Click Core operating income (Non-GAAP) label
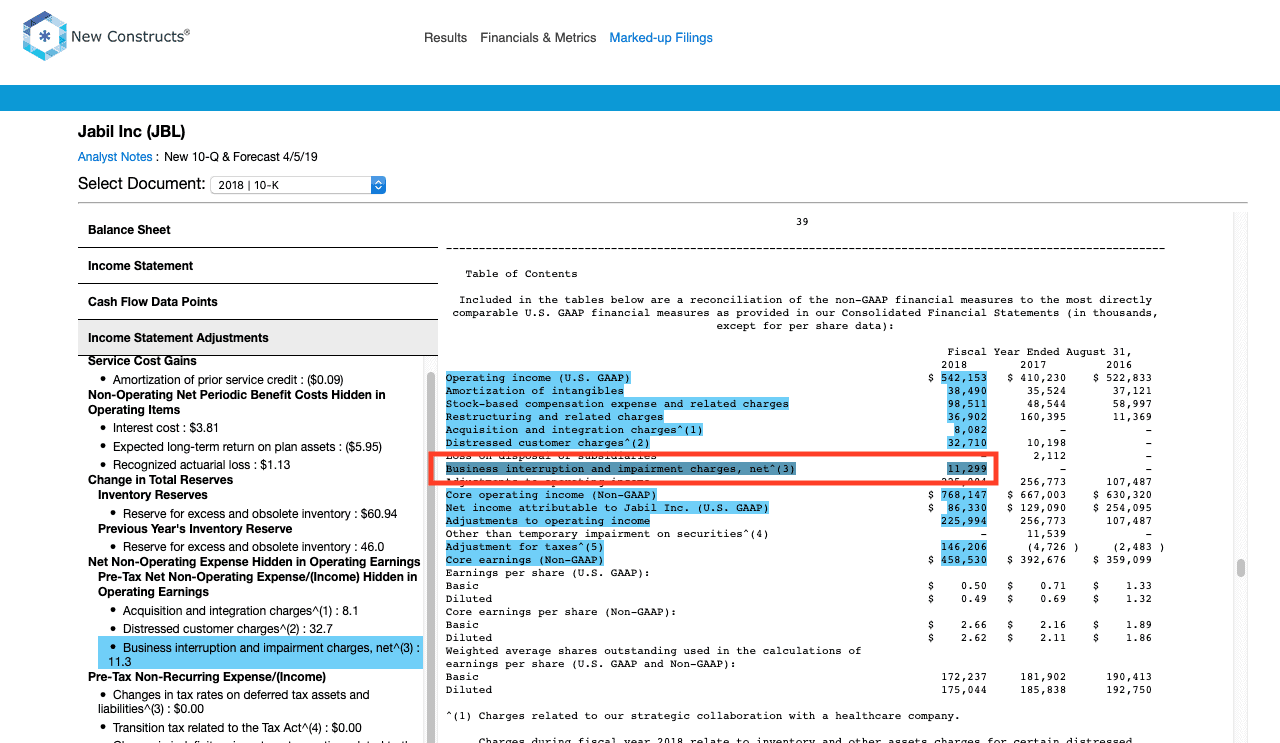The width and height of the screenshot is (1280, 743). (551, 495)
